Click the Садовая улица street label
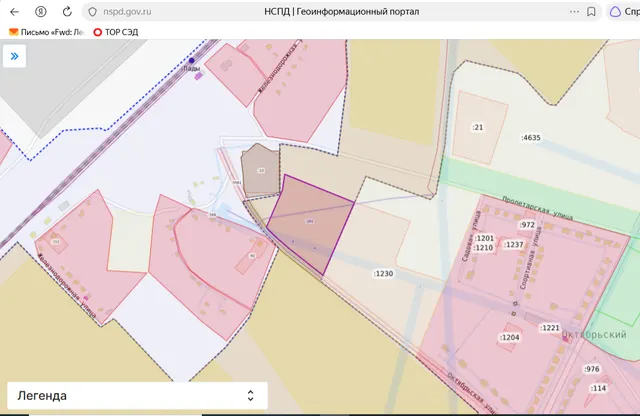This screenshot has width=640, height=416. click(471, 236)
